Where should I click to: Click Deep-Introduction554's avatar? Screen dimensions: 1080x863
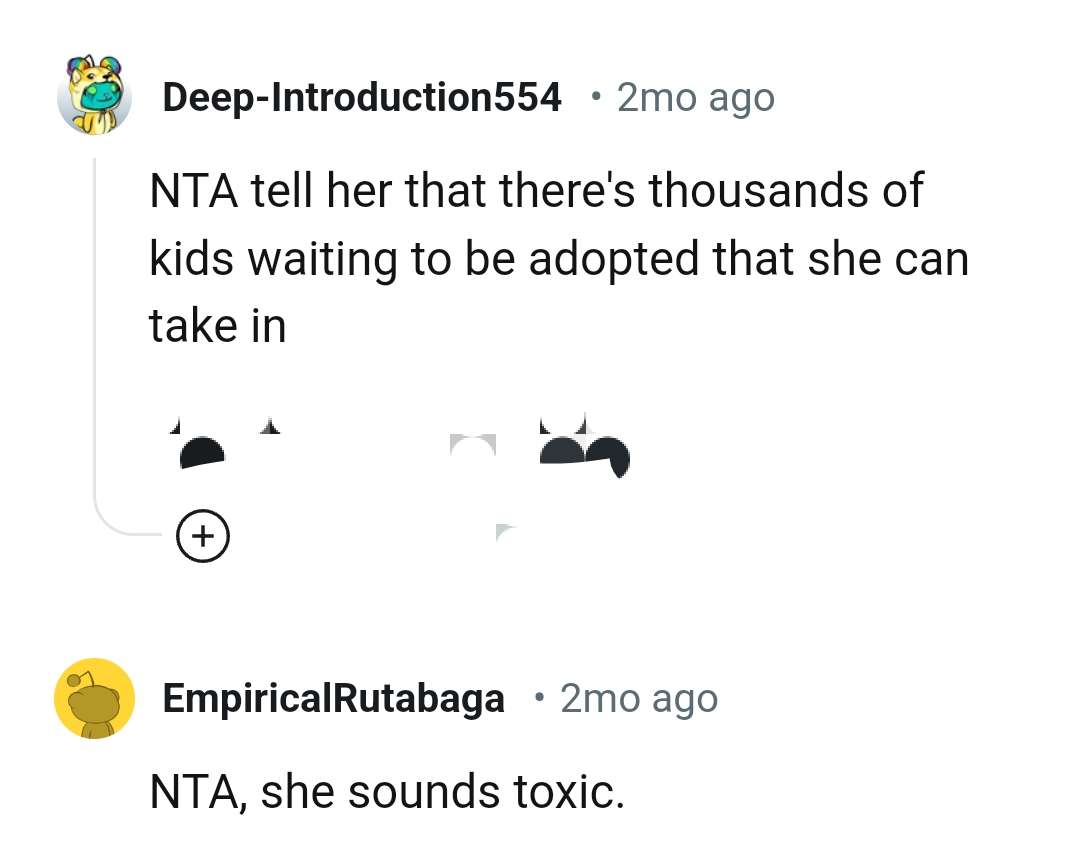pos(95,97)
